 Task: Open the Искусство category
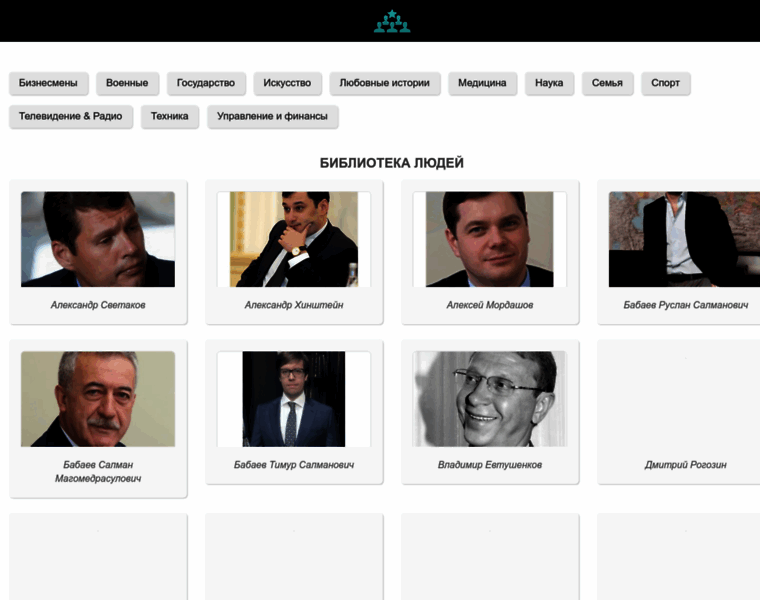pyautogui.click(x=287, y=83)
